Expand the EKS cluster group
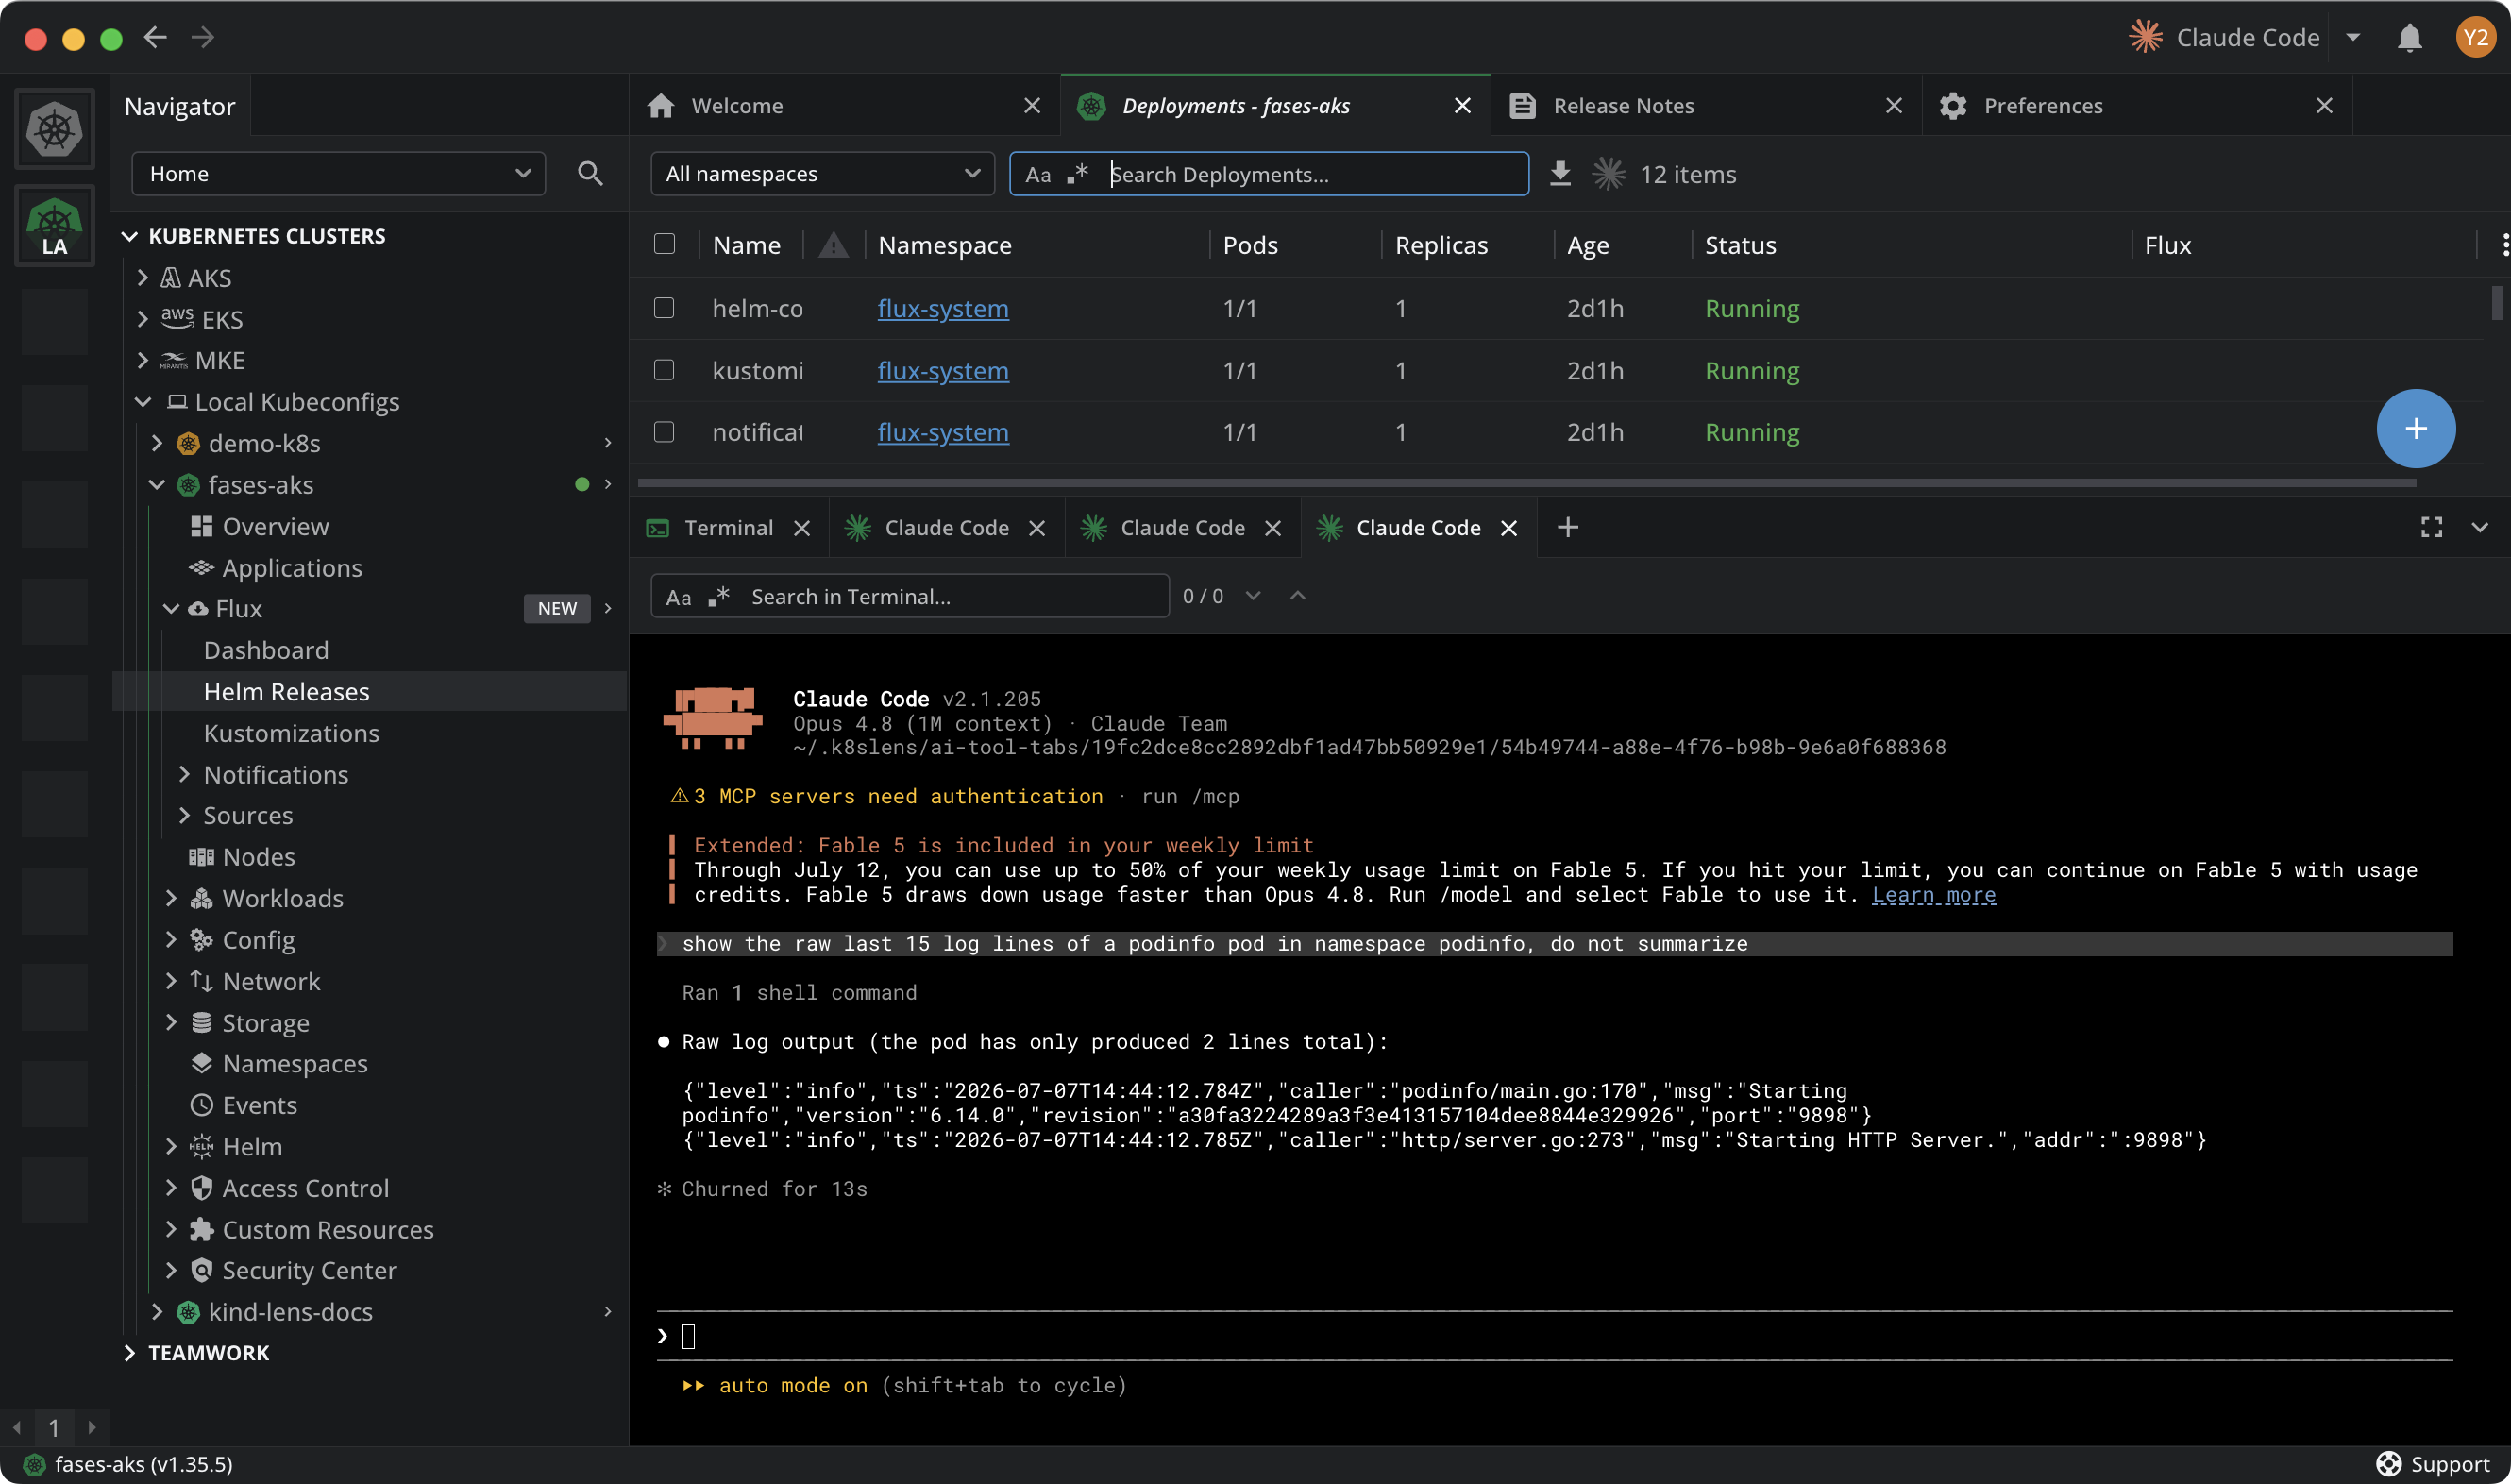Screen dimensions: 2511x1484 click(143, 319)
